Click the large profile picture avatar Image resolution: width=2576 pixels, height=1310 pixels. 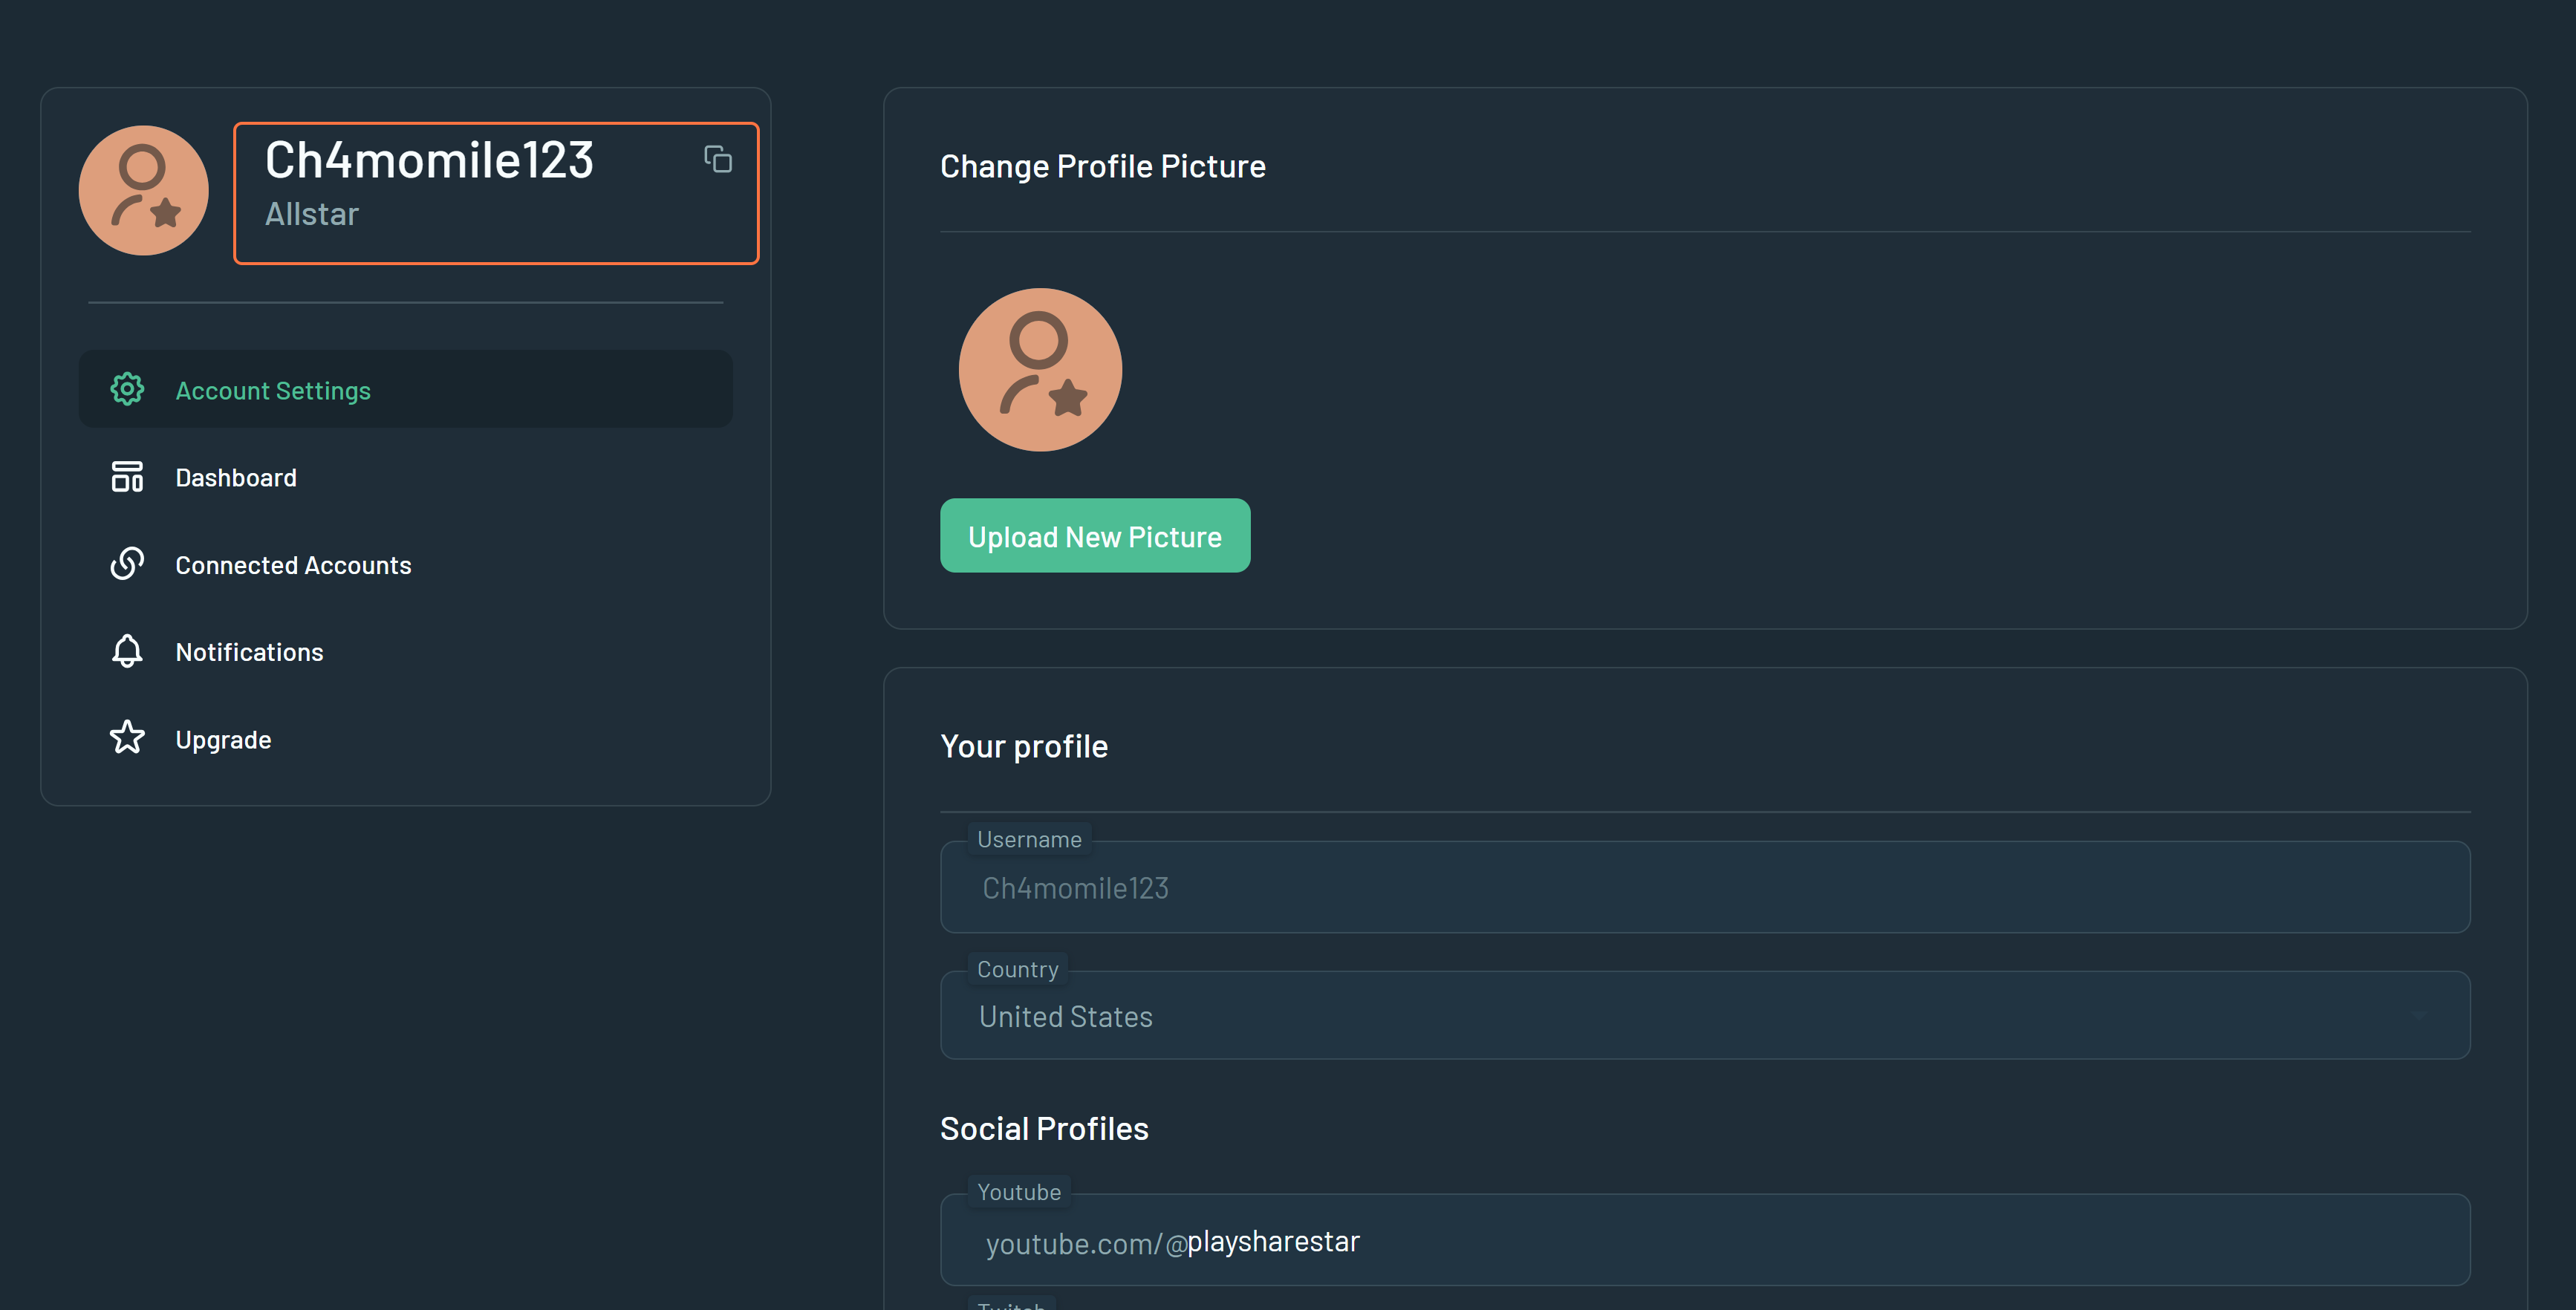tap(1040, 369)
